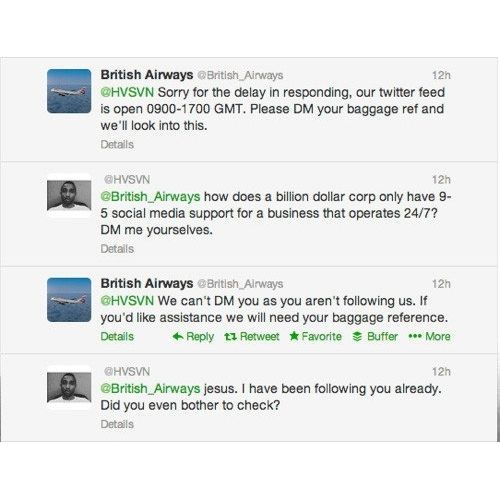The image size is (500, 500).
Task: Expand Details under the last tweet
Action: (117, 424)
